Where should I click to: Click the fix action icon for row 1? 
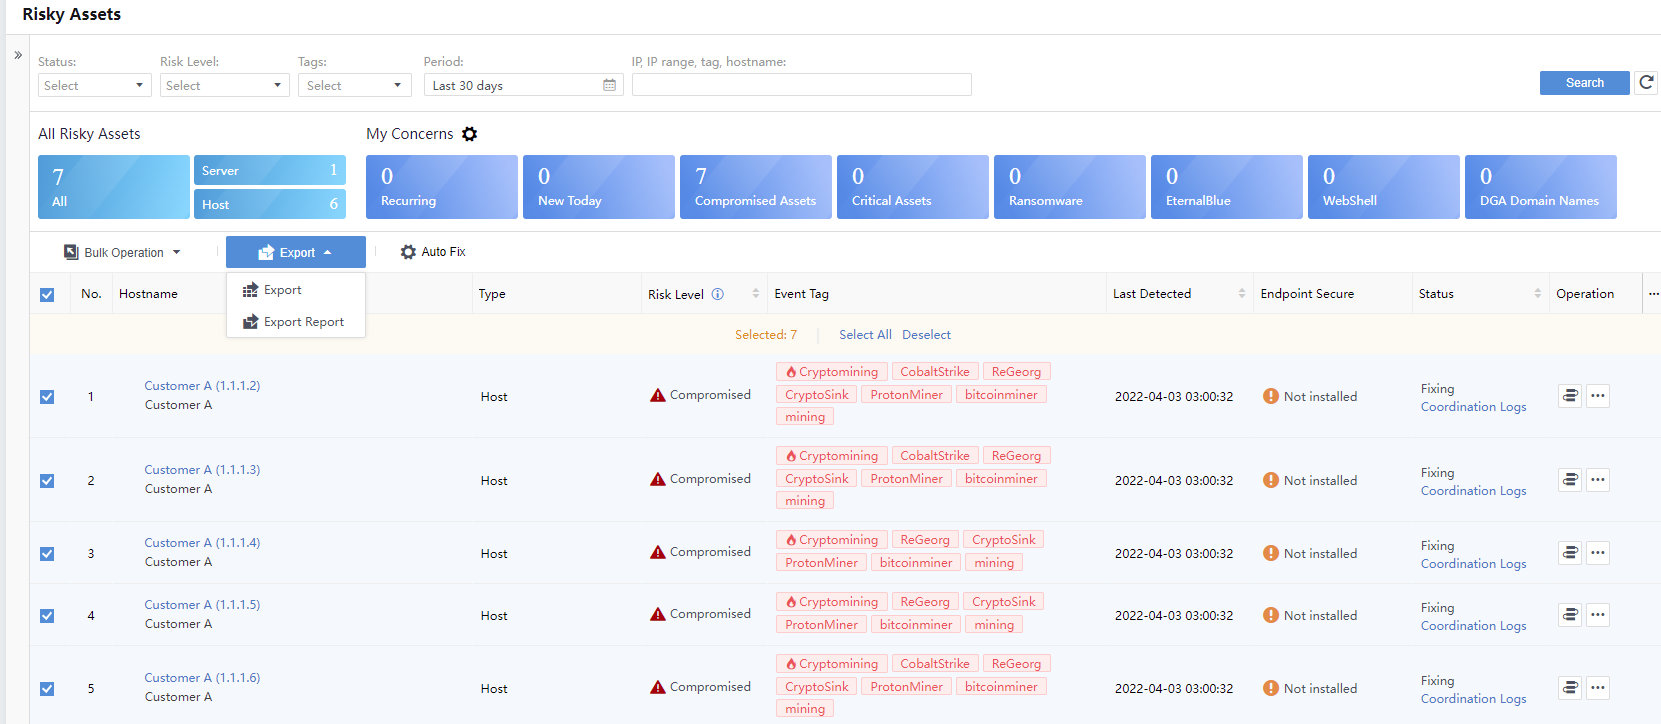(x=1570, y=396)
